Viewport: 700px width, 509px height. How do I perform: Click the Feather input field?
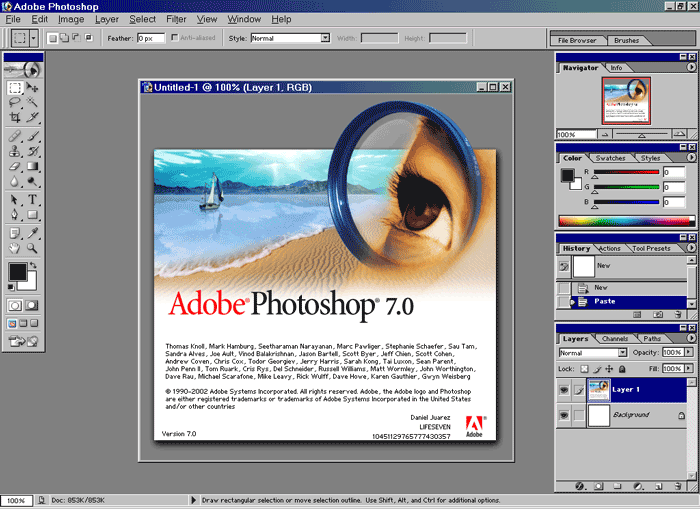tap(150, 38)
